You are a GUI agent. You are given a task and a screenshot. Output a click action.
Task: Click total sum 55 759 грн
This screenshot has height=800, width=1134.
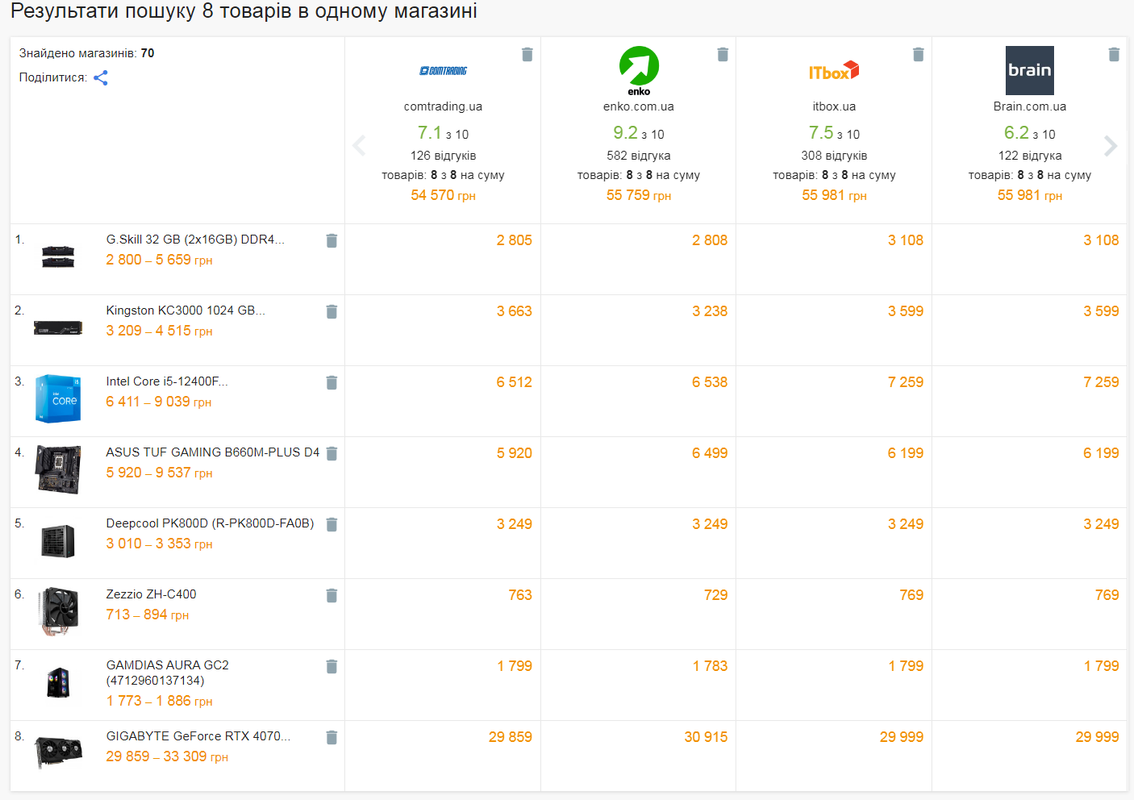pos(639,195)
